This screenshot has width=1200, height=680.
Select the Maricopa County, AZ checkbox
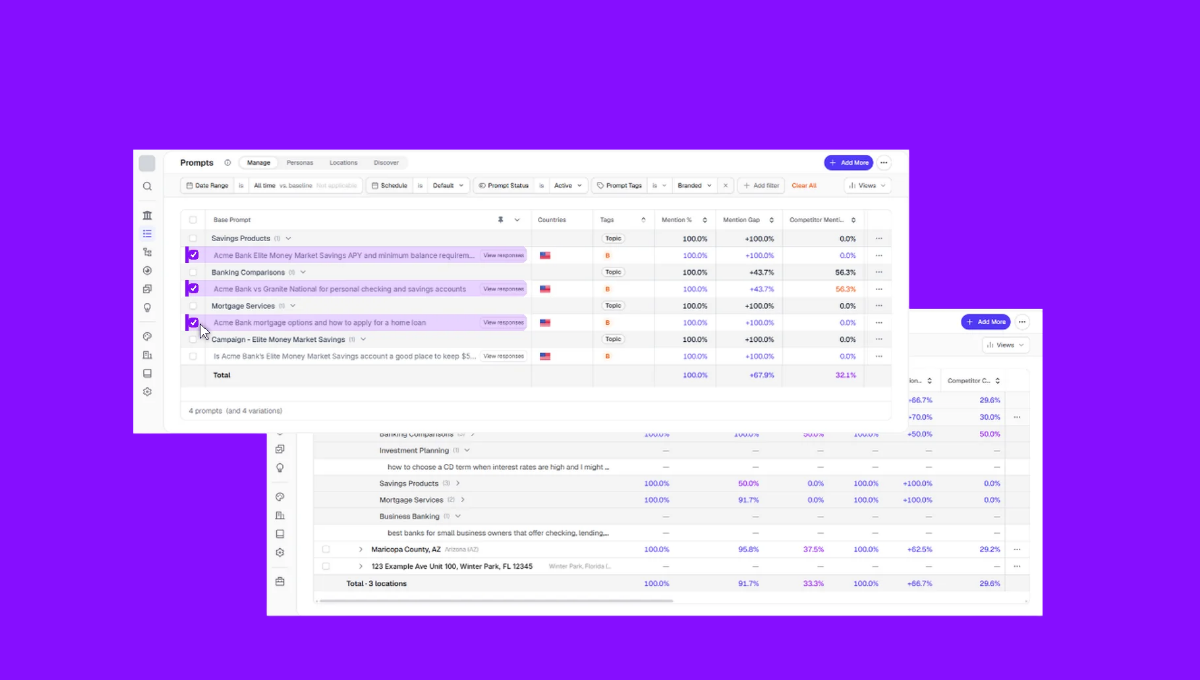[x=326, y=549]
